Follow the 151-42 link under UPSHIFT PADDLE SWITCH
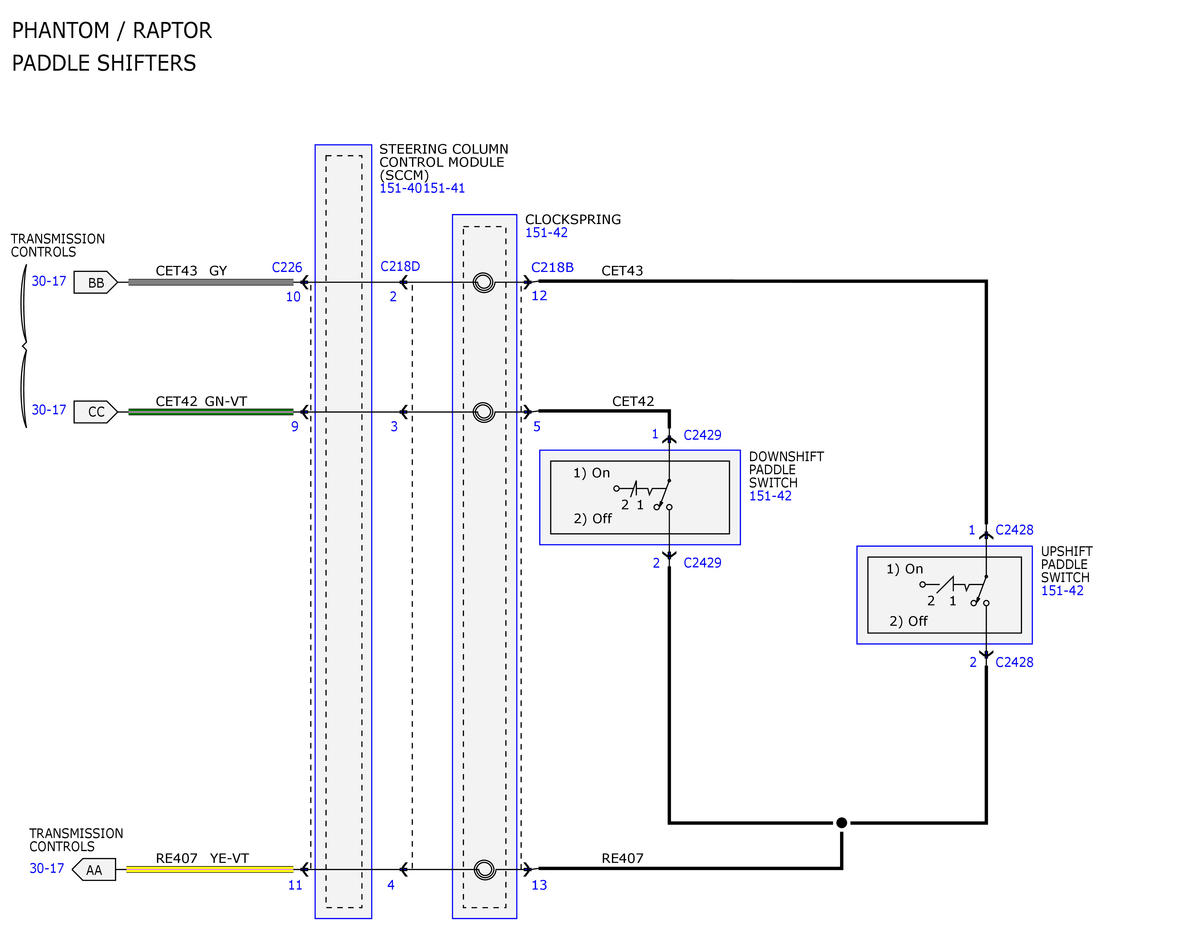This screenshot has width=1199, height=927. pos(1062,590)
